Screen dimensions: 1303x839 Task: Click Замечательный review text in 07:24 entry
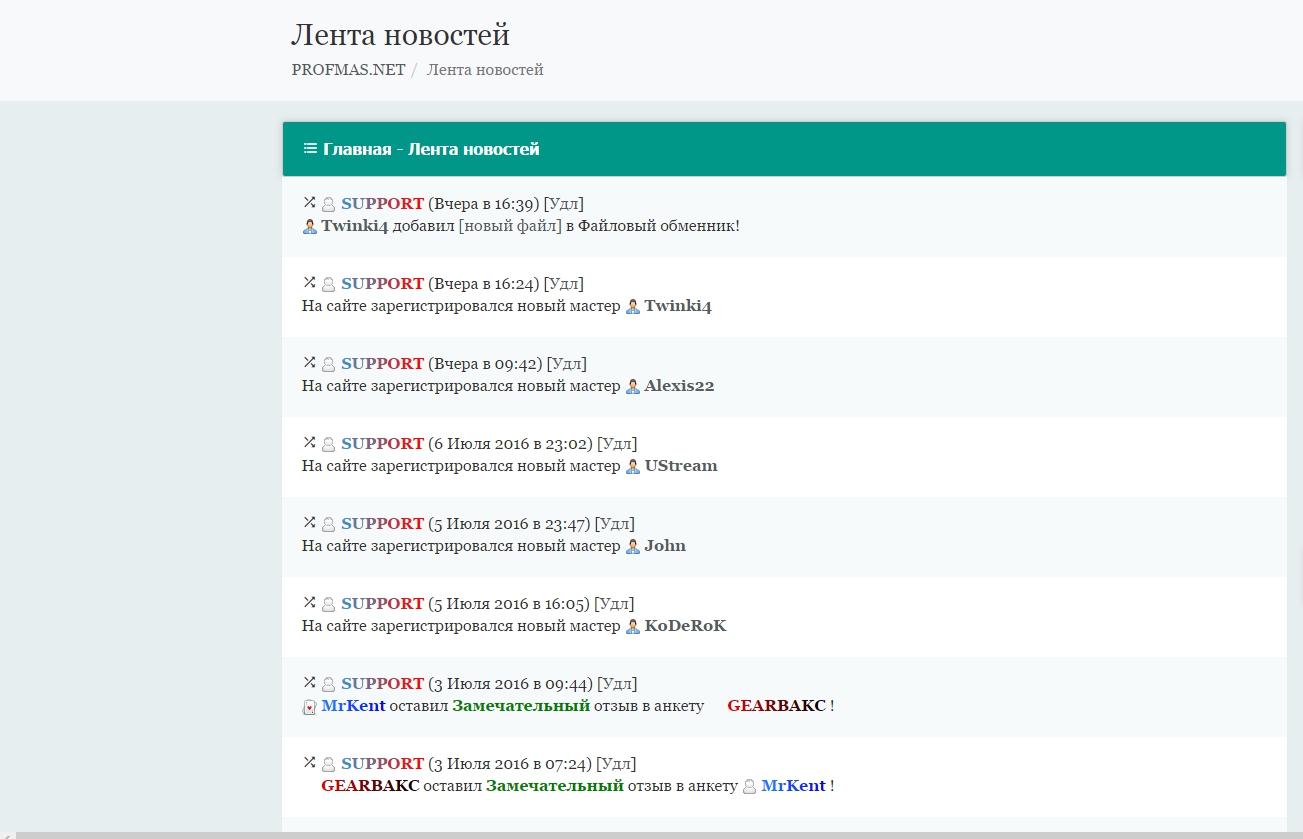[555, 786]
